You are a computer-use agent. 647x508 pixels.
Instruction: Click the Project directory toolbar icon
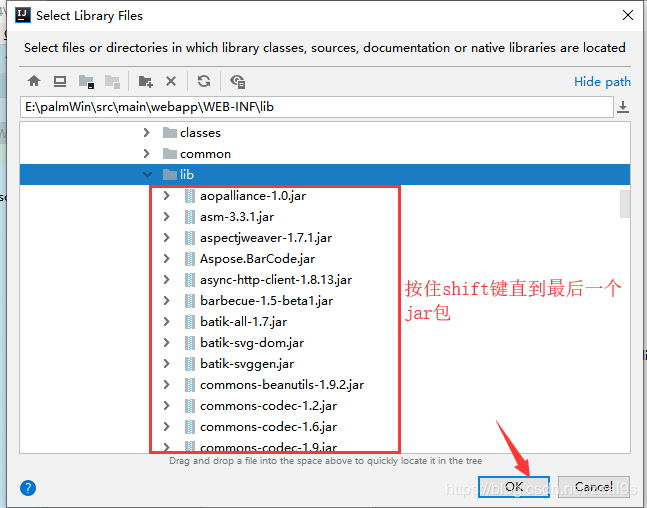pos(86,81)
